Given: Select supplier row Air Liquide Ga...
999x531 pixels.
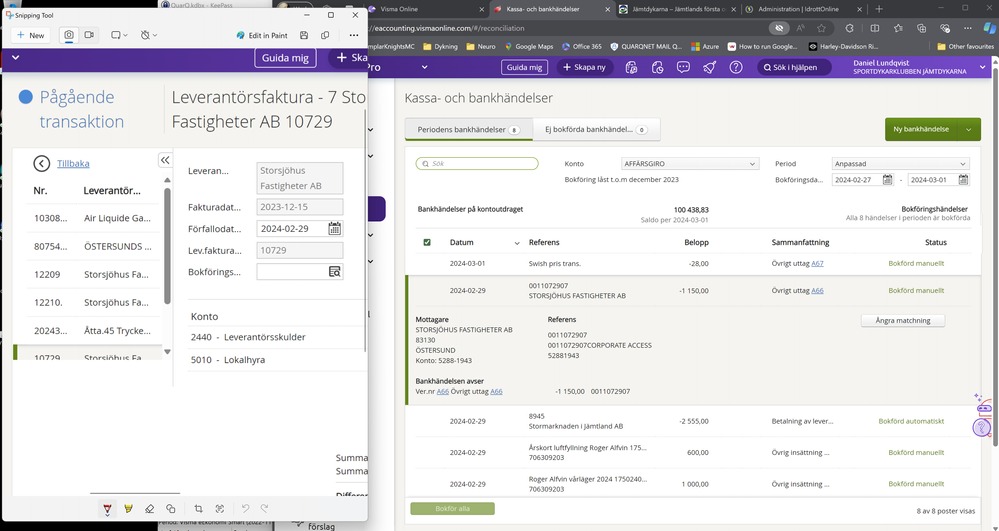Looking at the screenshot, I should [x=93, y=218].
